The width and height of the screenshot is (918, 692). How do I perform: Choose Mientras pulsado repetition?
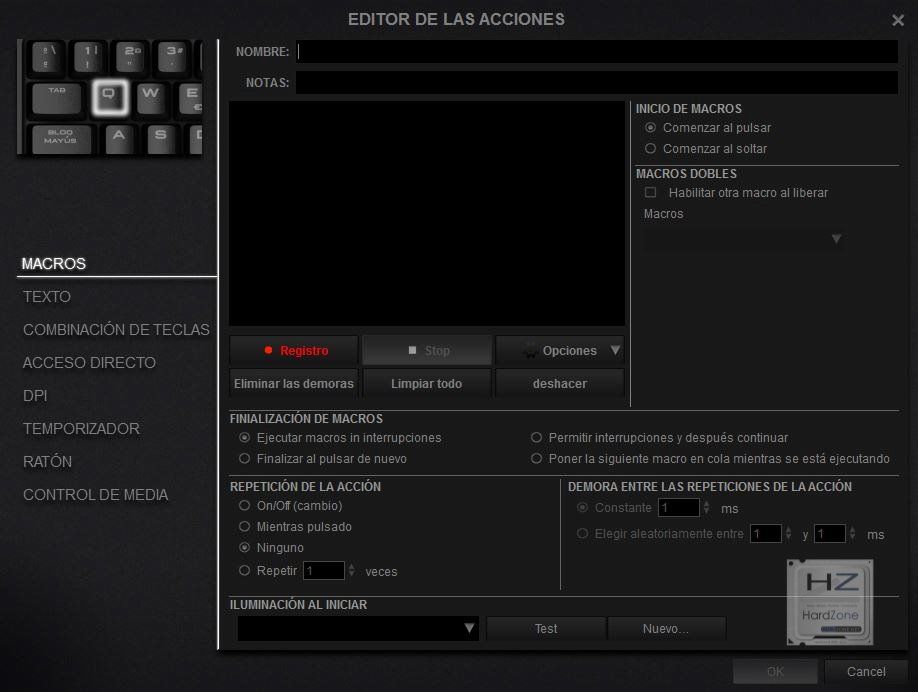pyautogui.click(x=245, y=527)
